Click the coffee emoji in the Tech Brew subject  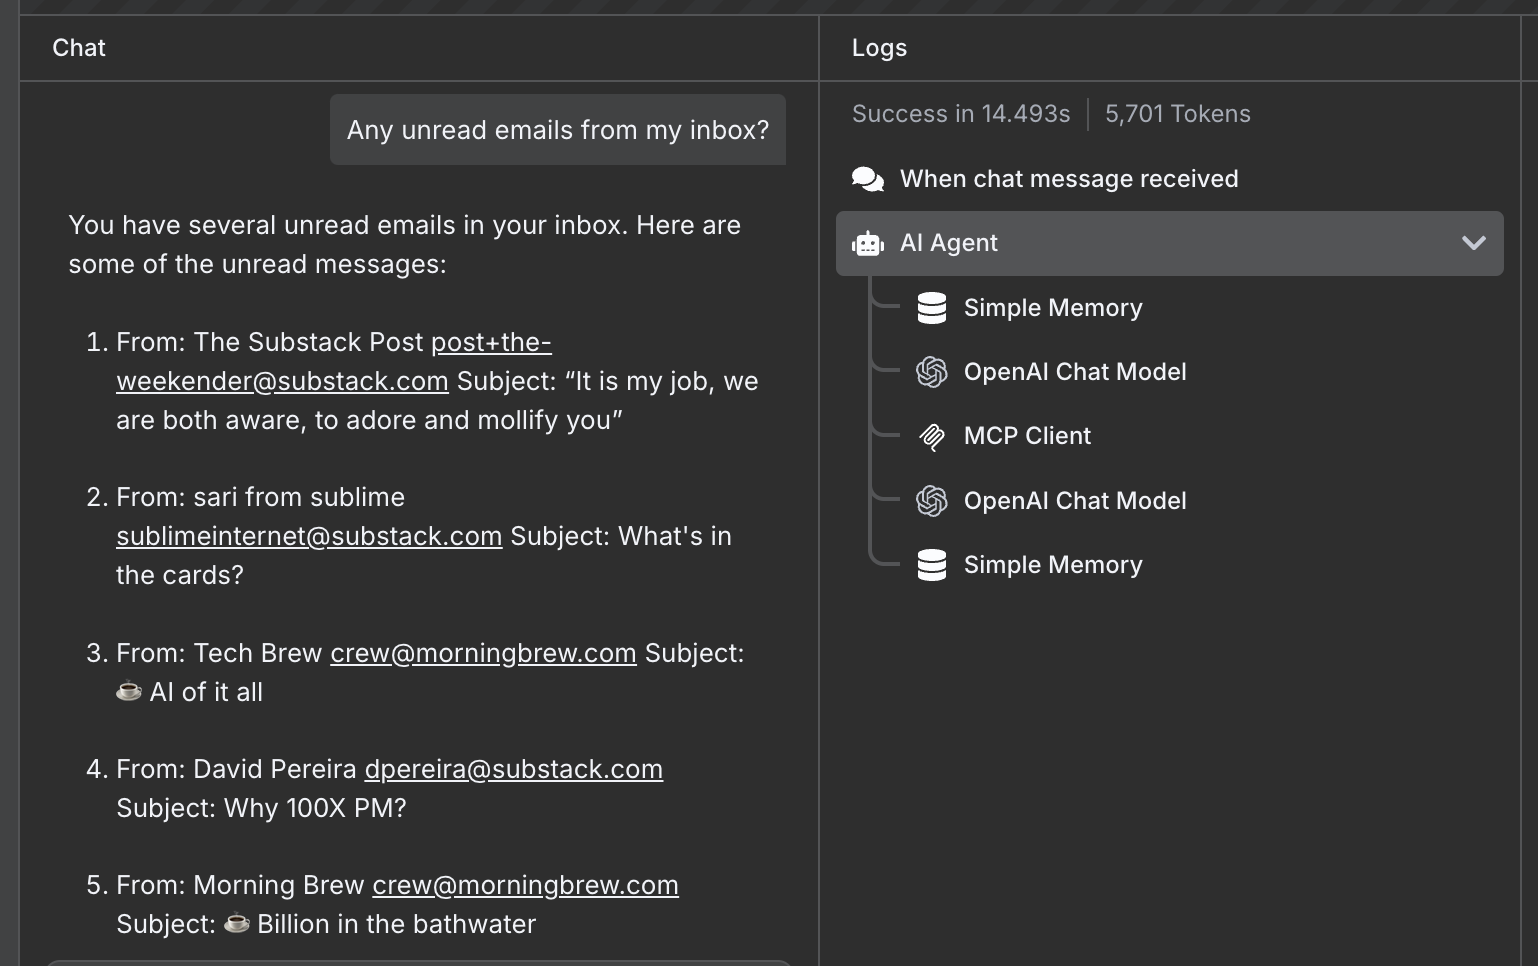pyautogui.click(x=128, y=690)
